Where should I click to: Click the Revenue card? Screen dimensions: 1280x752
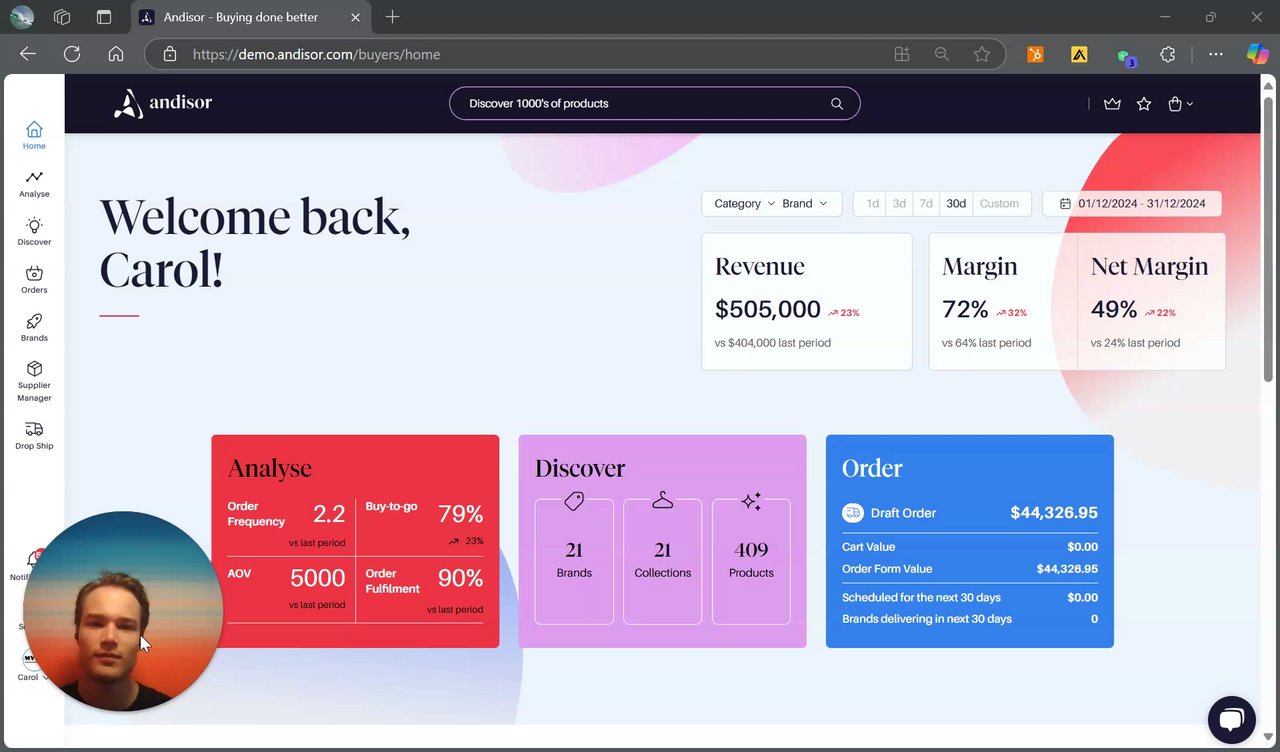click(x=807, y=302)
